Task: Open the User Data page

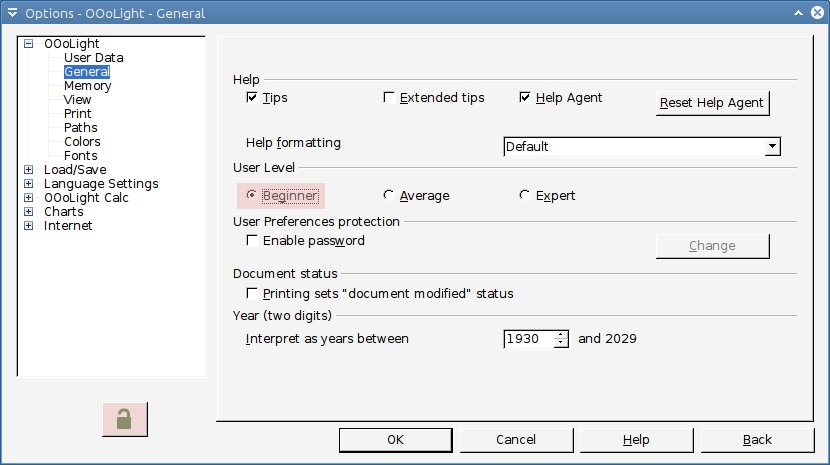Action: click(x=94, y=58)
